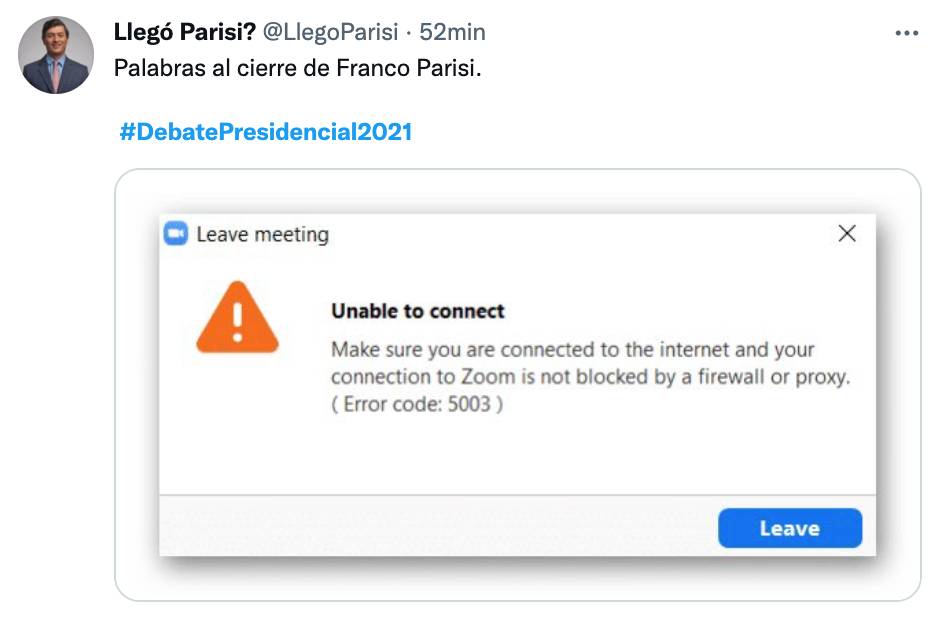Screen dimensions: 942x622
Task: Open the tweet's more options ellipsis menu
Action: pos(906,33)
